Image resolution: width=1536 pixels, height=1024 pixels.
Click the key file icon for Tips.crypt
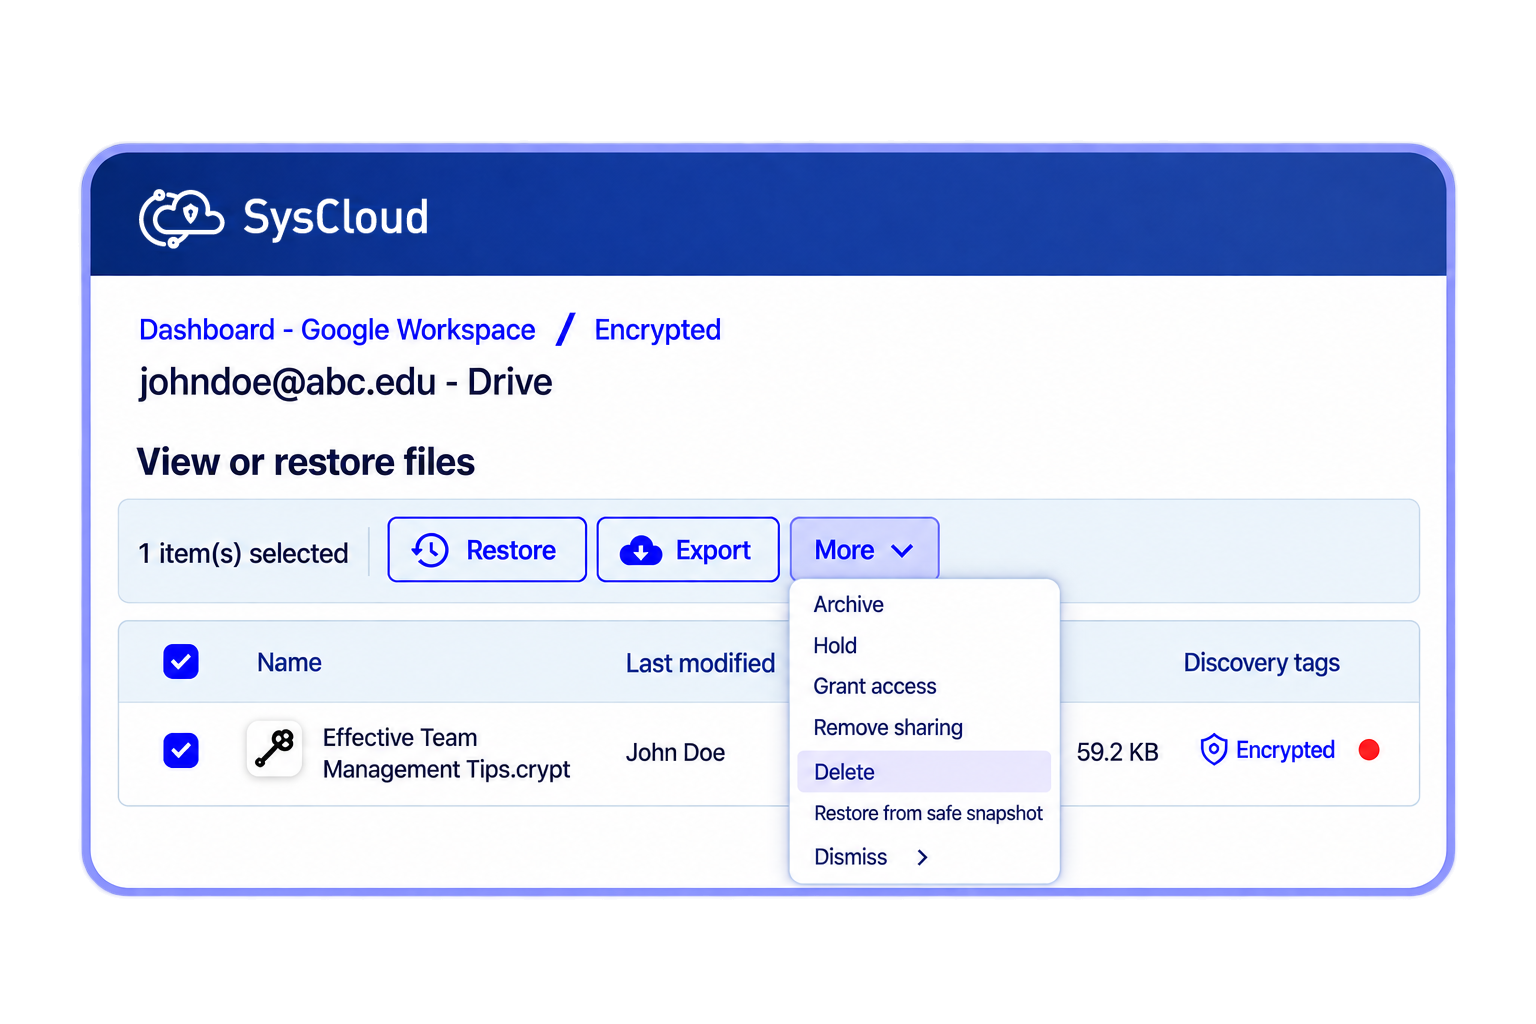pyautogui.click(x=274, y=749)
